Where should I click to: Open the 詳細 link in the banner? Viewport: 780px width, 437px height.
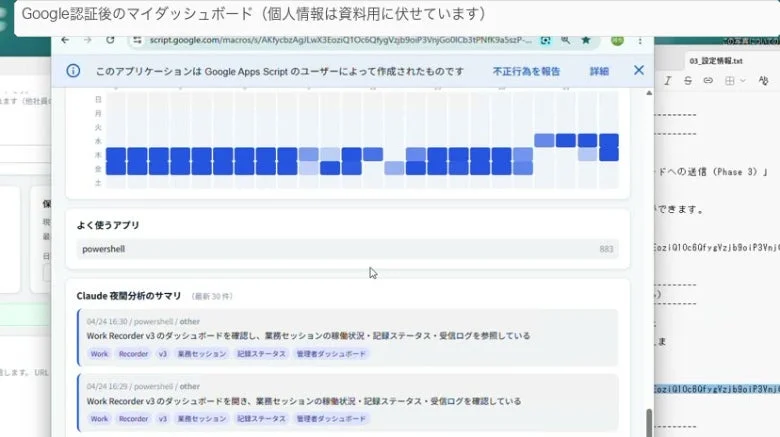[599, 71]
